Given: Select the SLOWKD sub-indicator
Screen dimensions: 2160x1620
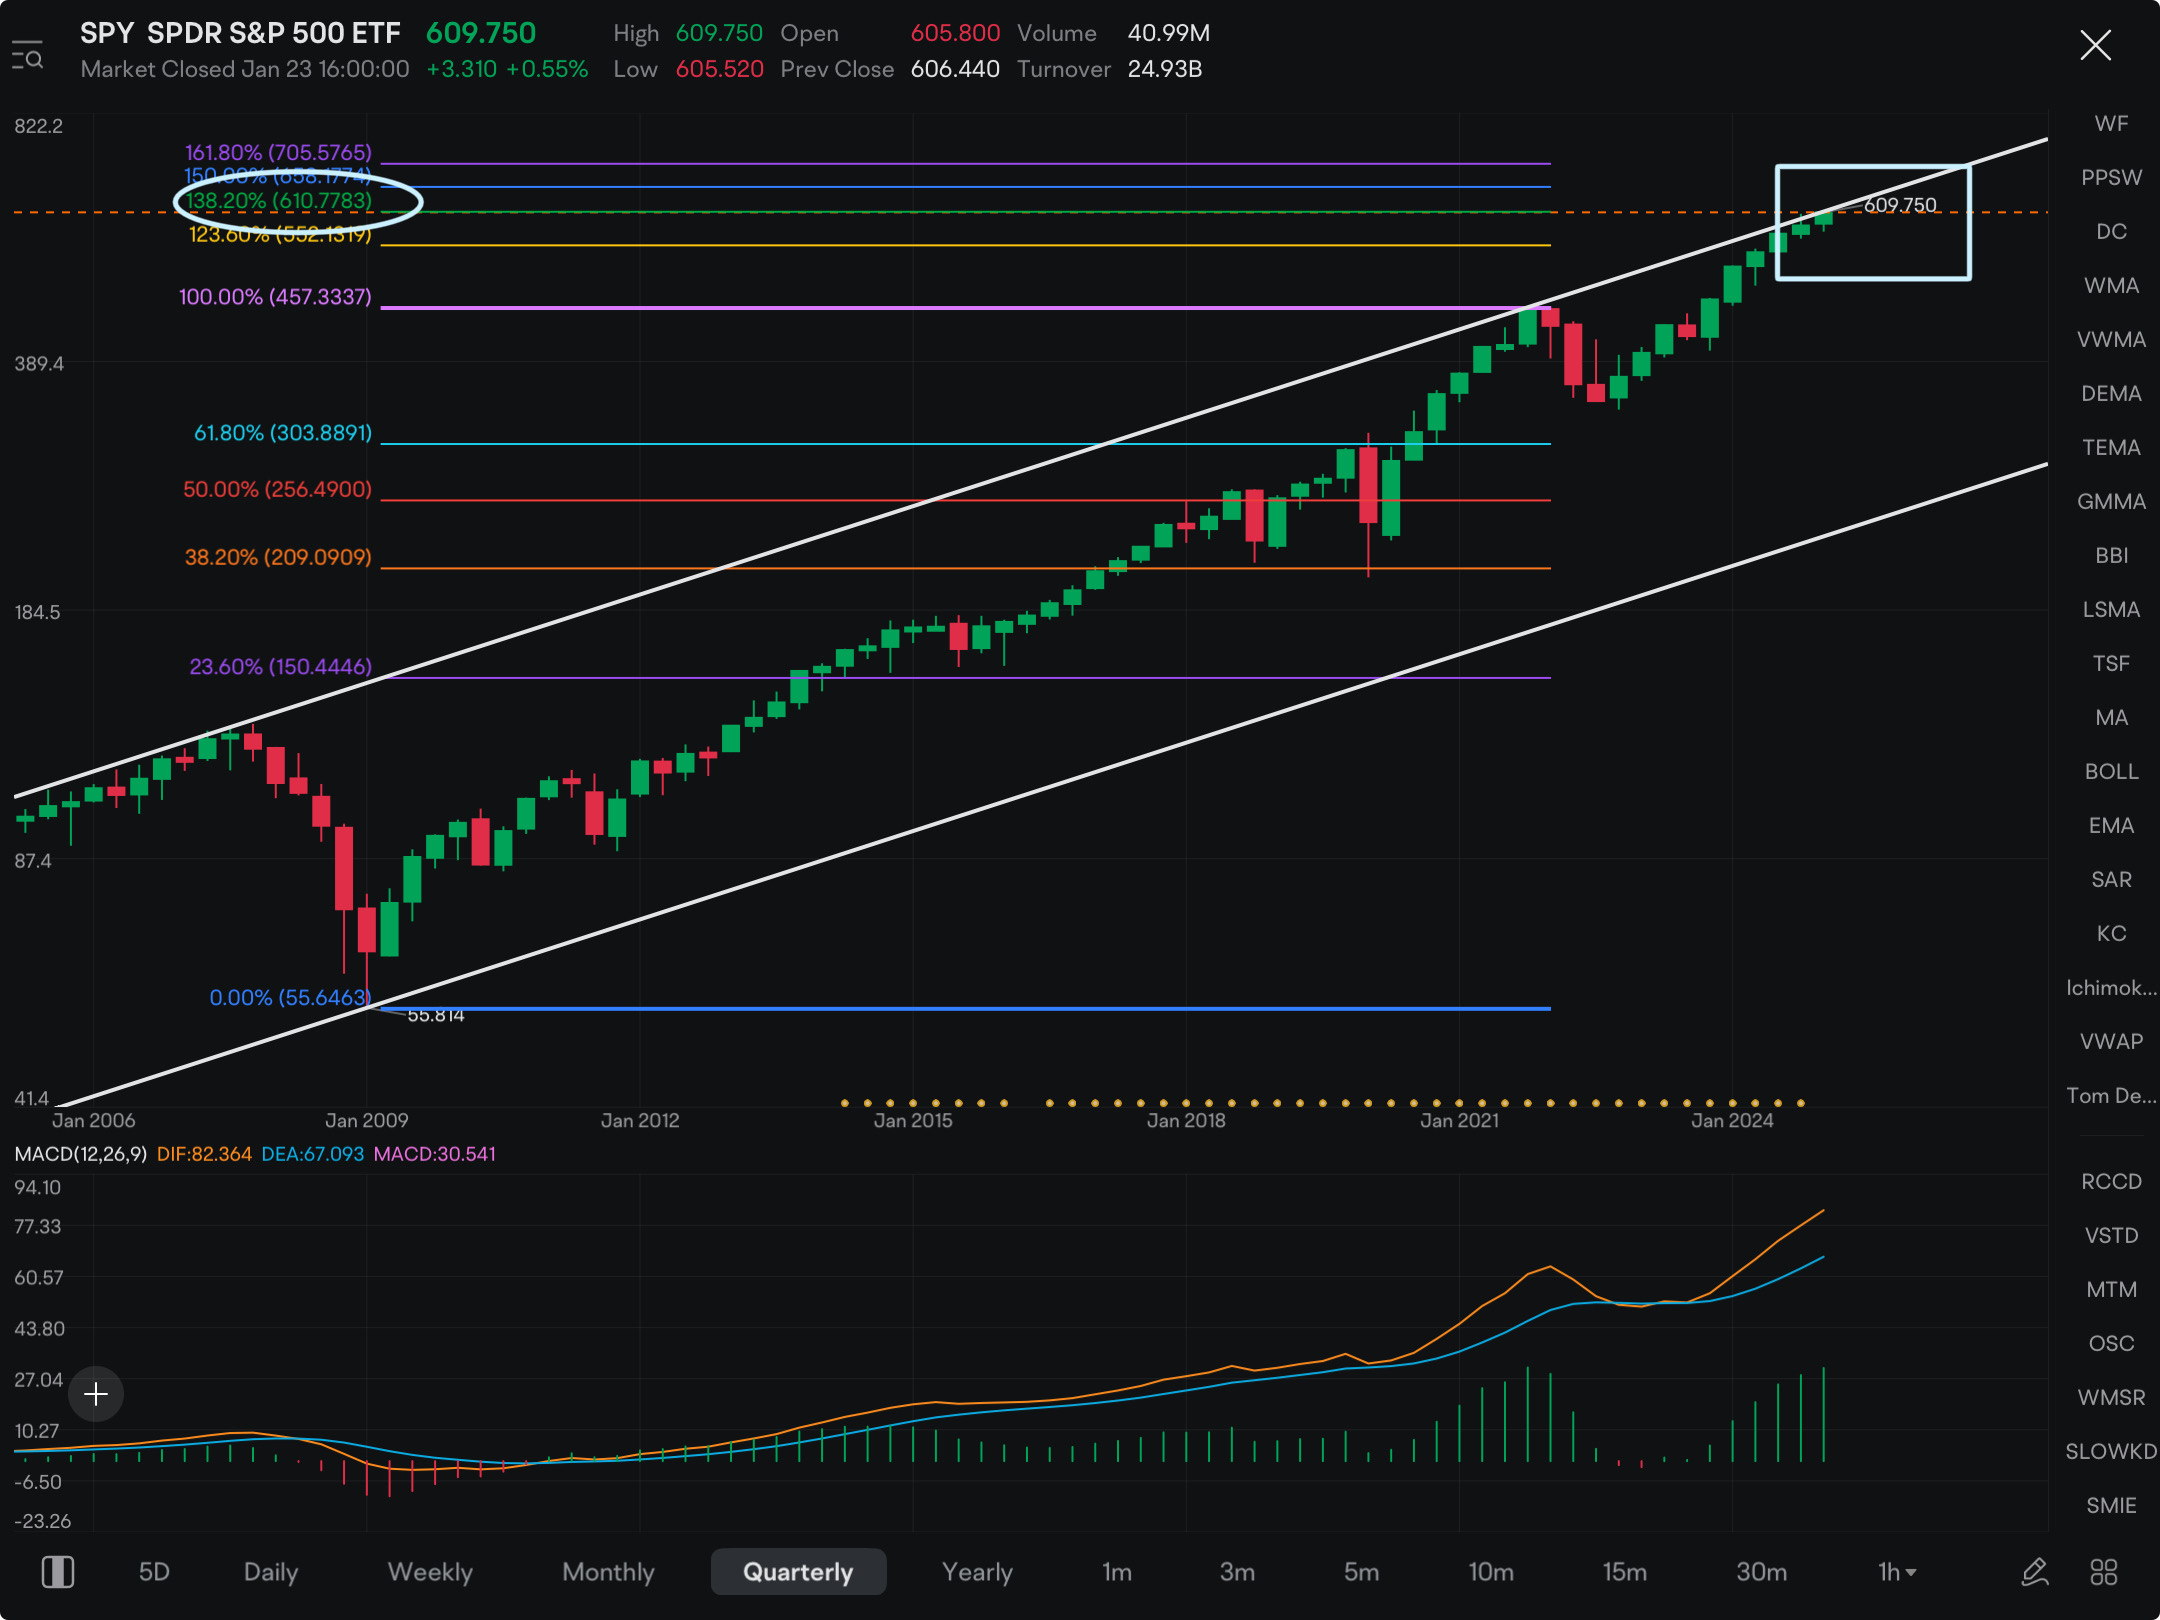Looking at the screenshot, I should (2111, 1452).
